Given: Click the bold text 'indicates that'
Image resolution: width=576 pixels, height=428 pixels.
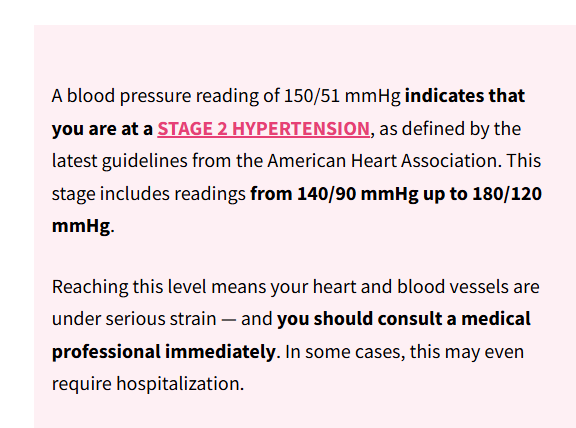Looking at the screenshot, I should (465, 96).
